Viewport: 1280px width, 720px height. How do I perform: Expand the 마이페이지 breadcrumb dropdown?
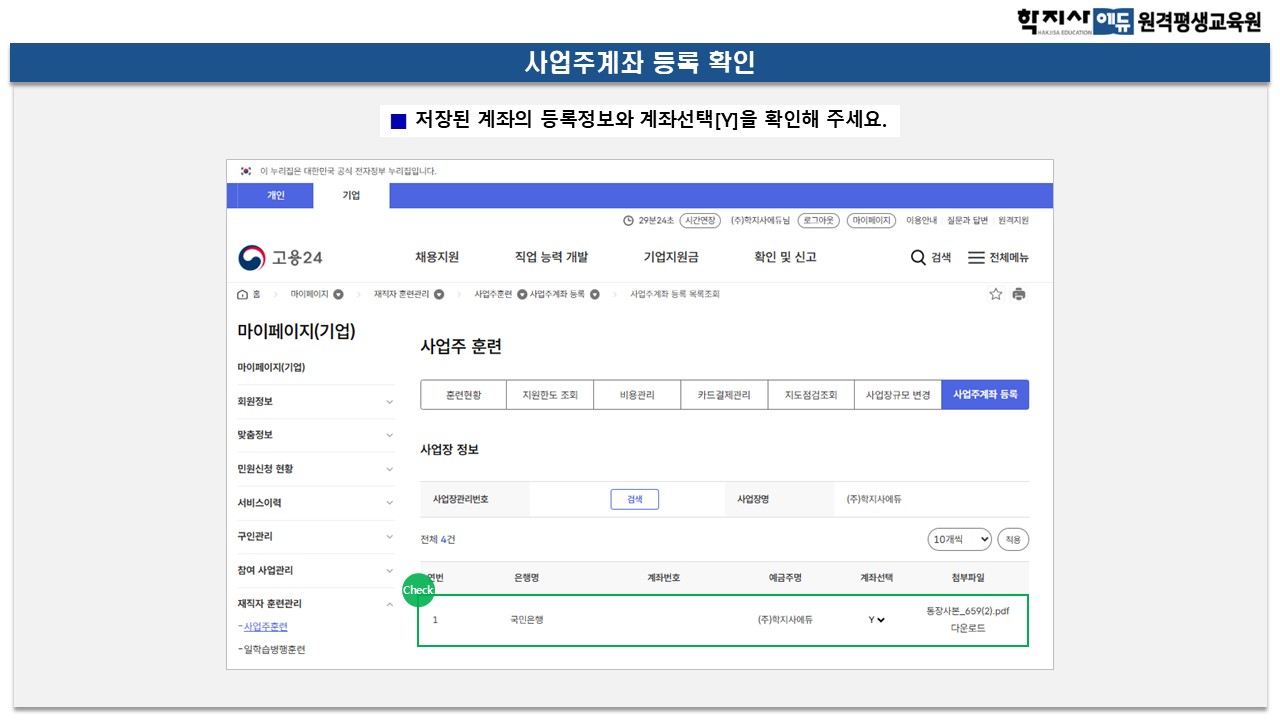[x=338, y=294]
